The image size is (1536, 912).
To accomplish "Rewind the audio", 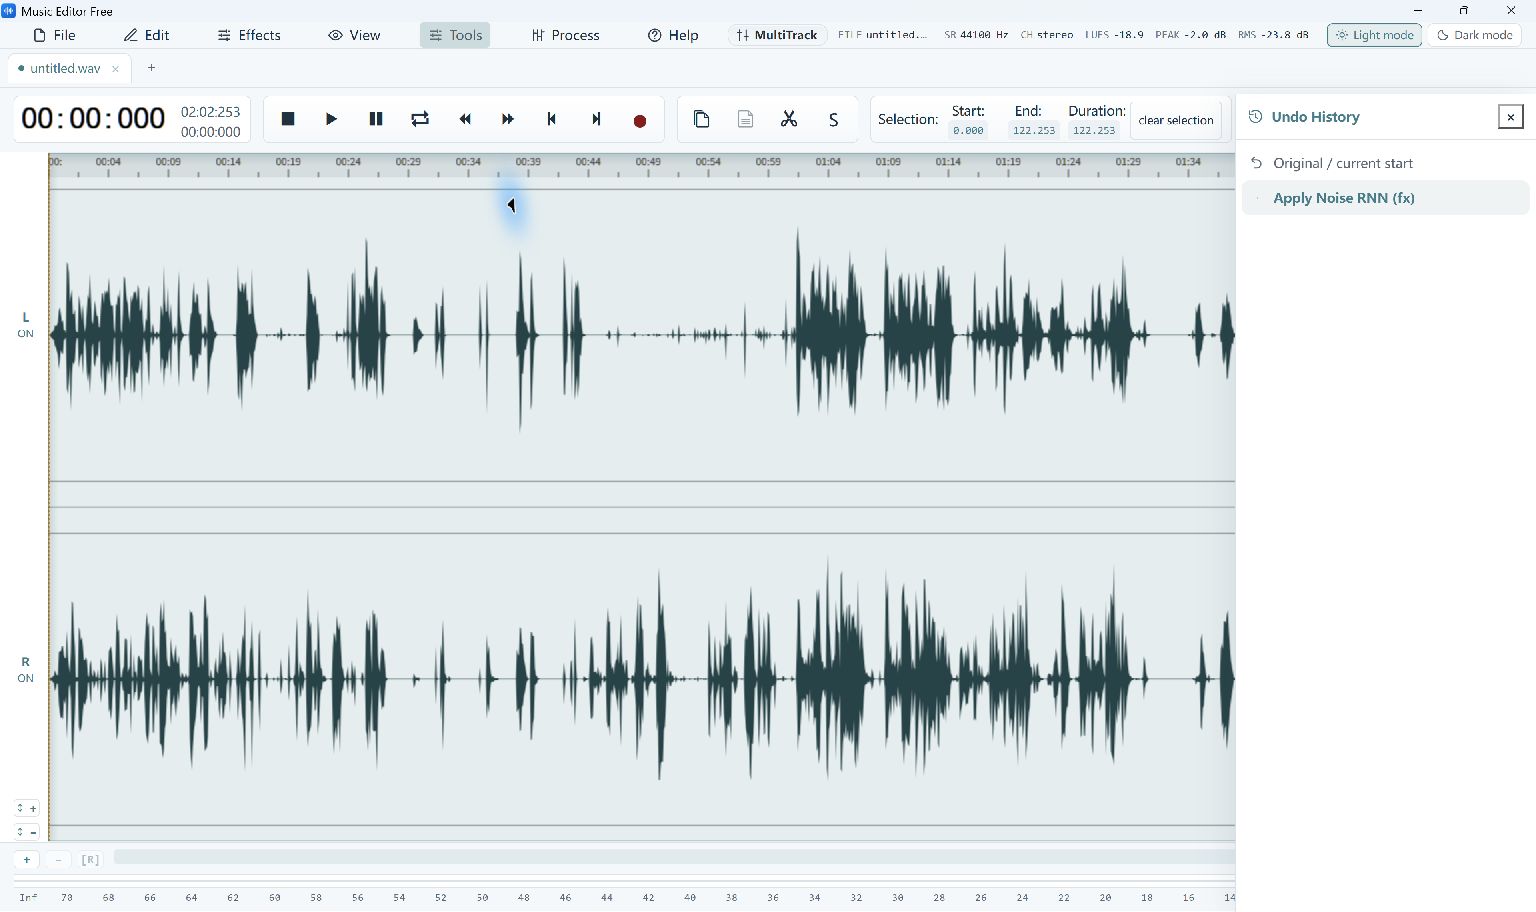I will tap(464, 119).
